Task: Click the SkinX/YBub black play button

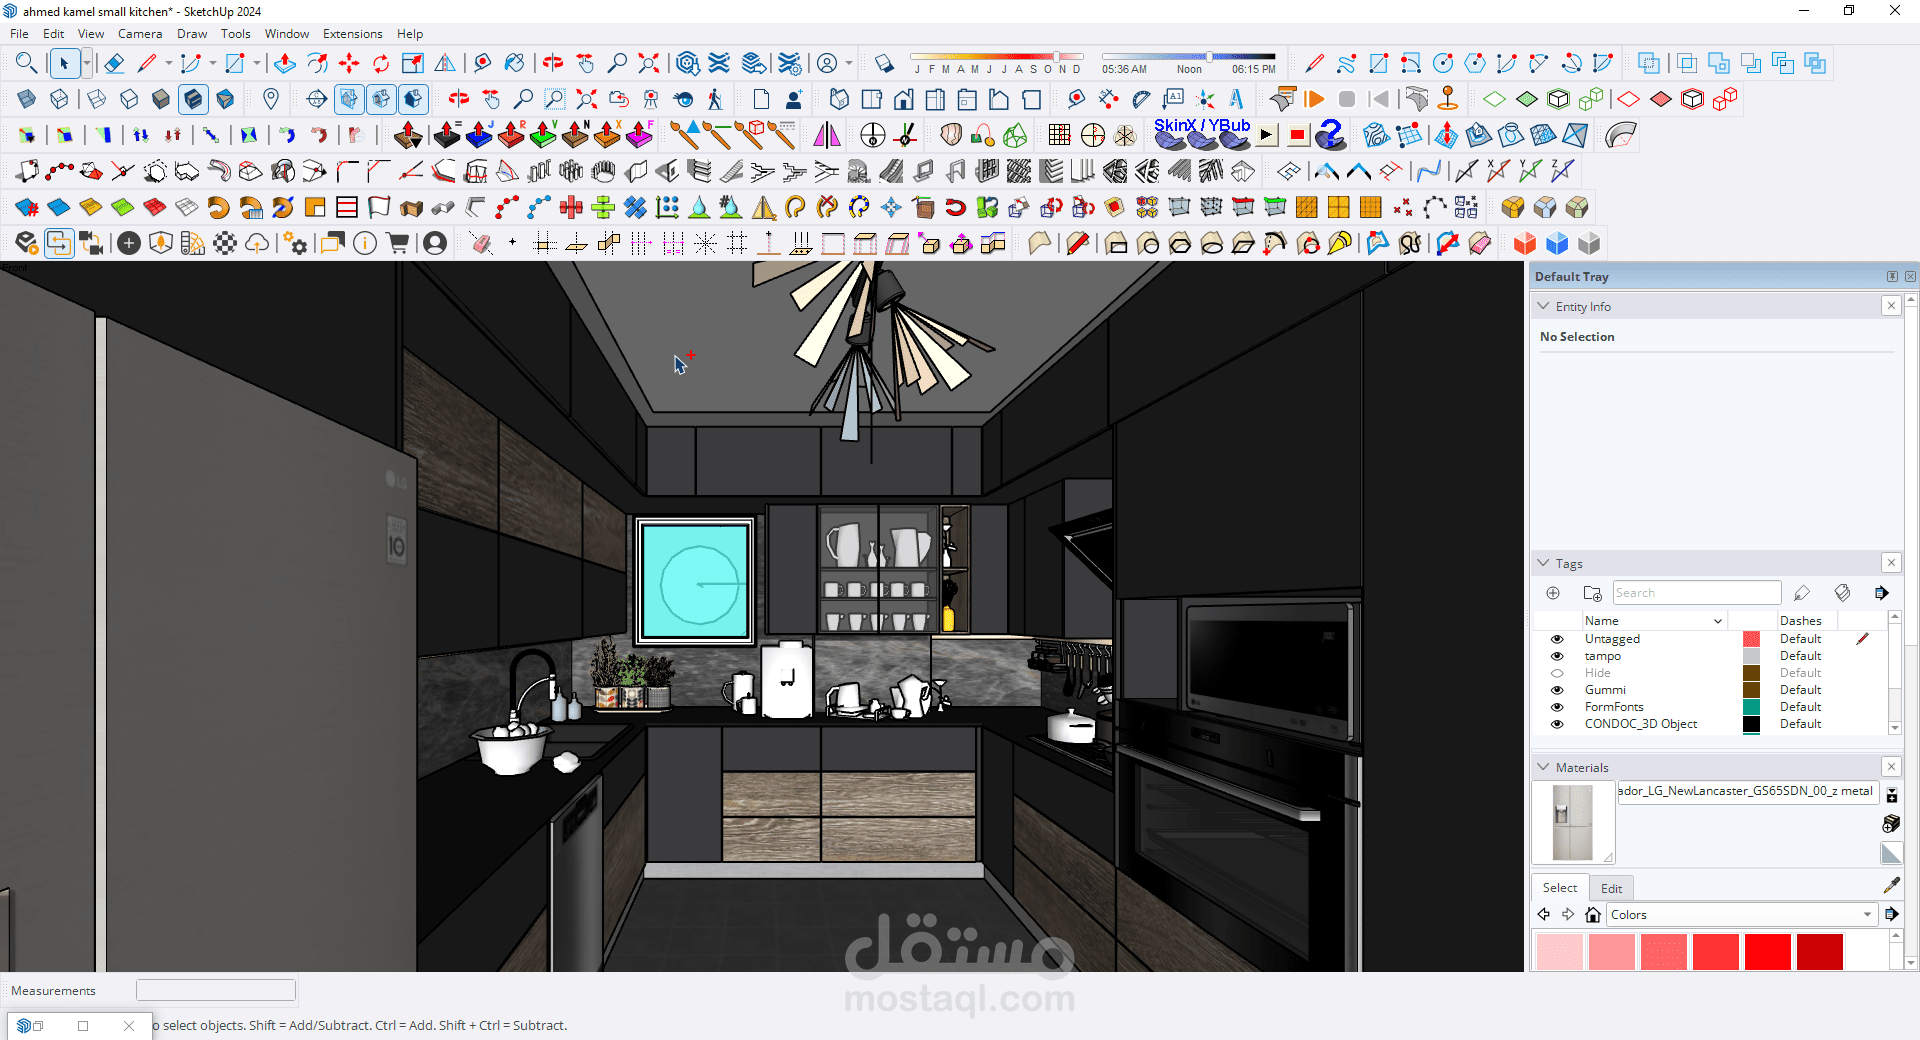Action: click(x=1266, y=135)
